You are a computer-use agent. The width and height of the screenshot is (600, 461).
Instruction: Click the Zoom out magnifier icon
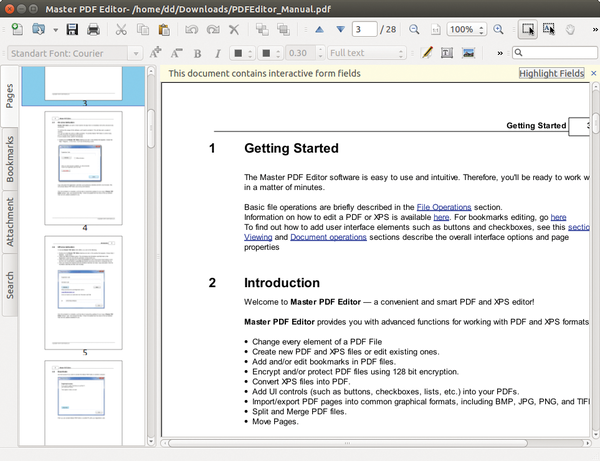(x=414, y=29)
